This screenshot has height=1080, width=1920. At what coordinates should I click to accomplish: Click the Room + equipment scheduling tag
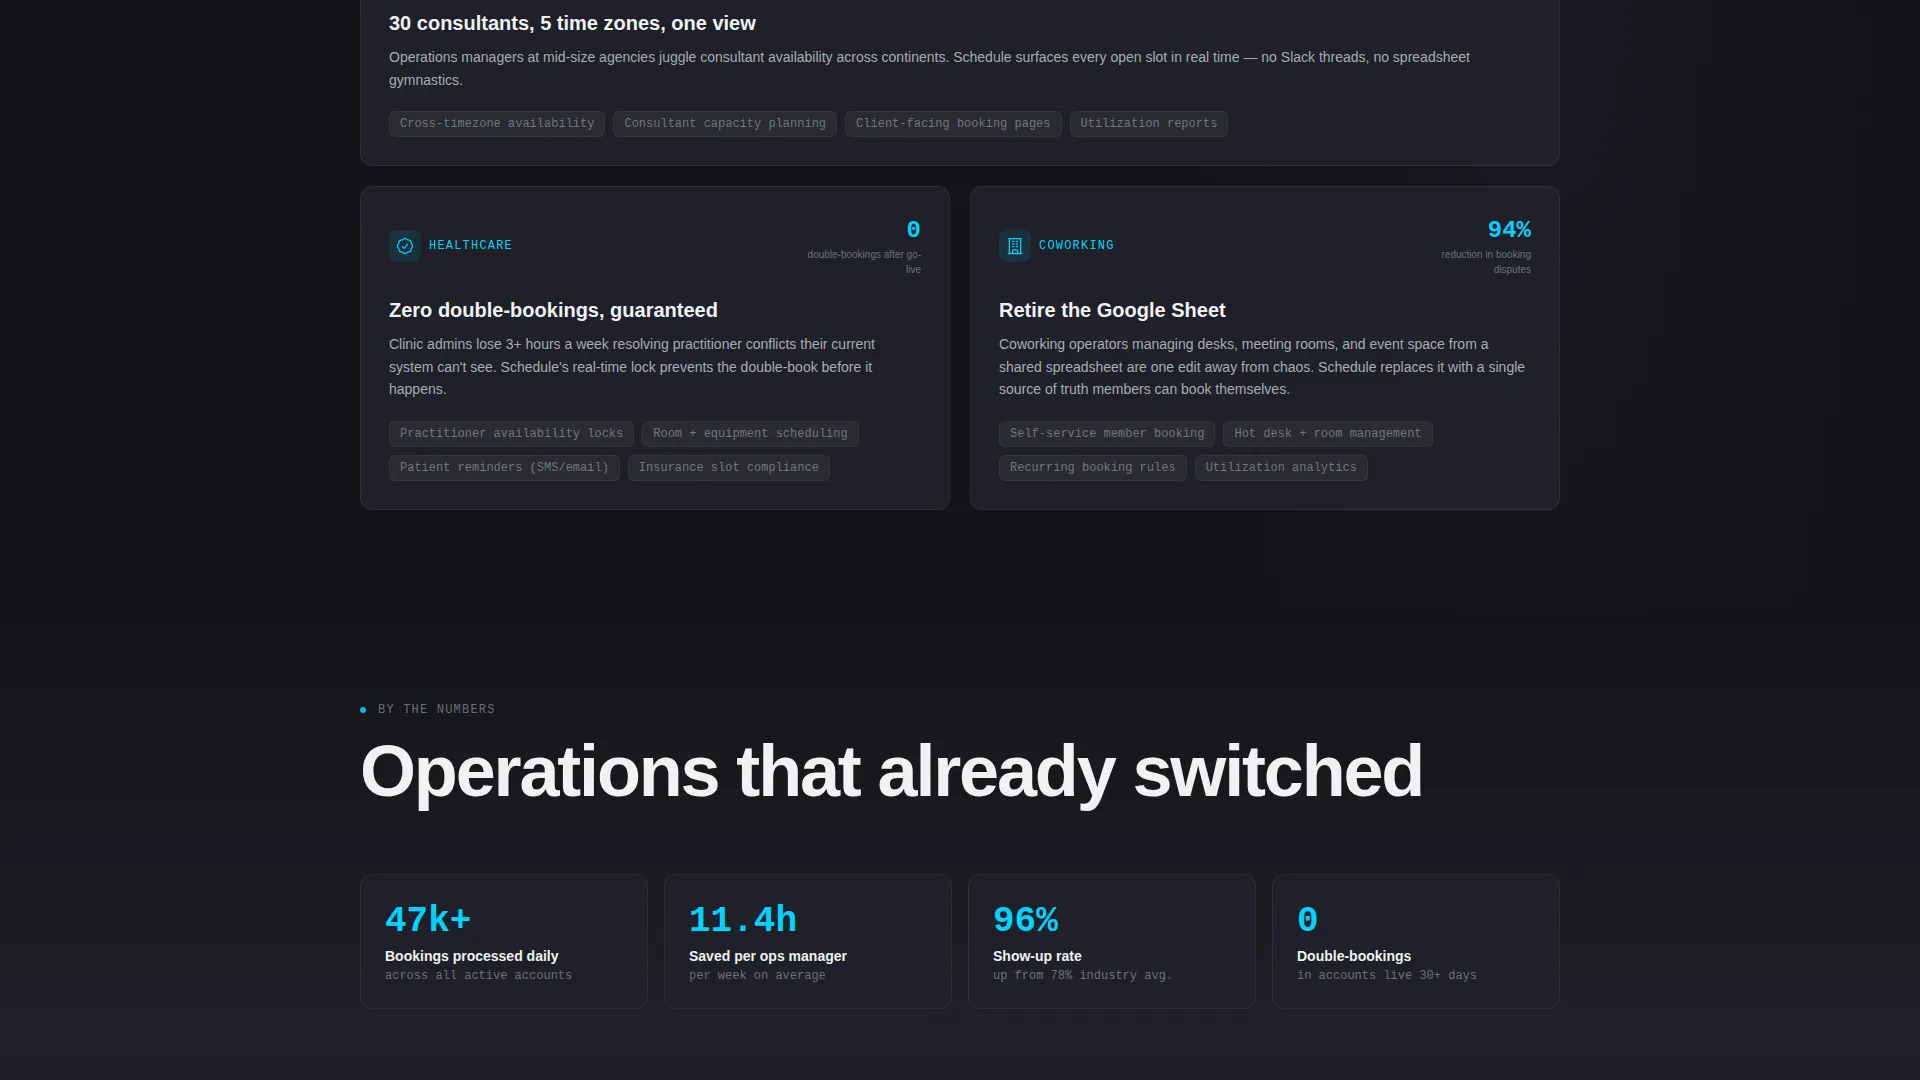coord(750,434)
